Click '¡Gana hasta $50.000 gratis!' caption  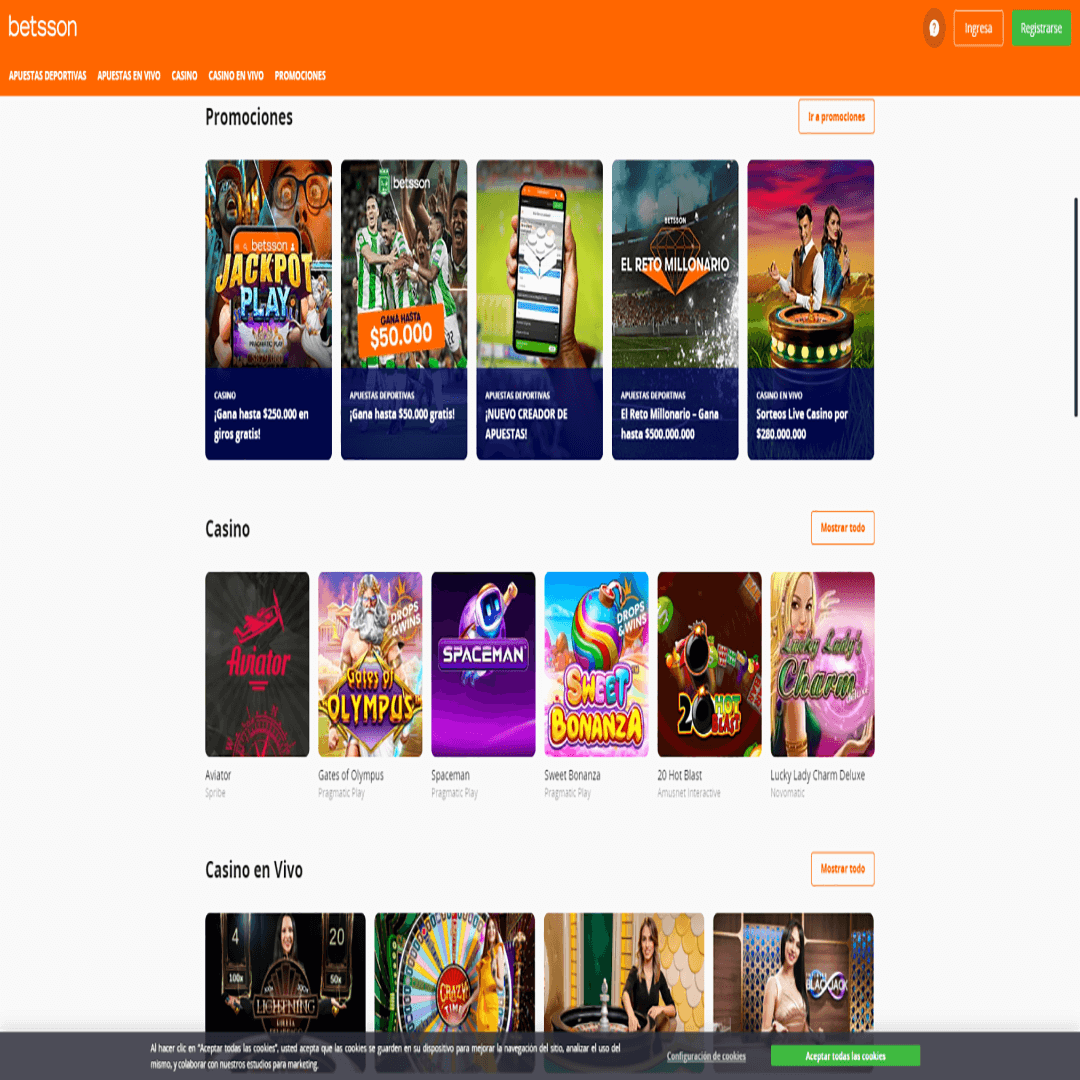pyautogui.click(x=402, y=414)
